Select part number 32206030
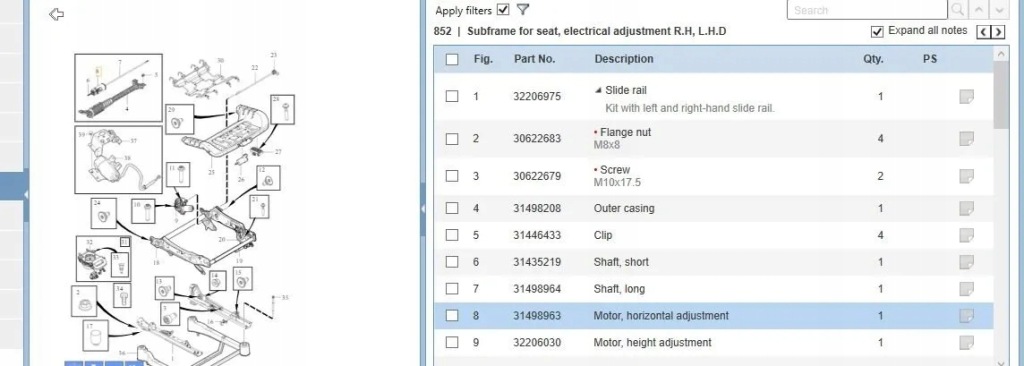The height and width of the screenshot is (366, 1024). coord(537,342)
